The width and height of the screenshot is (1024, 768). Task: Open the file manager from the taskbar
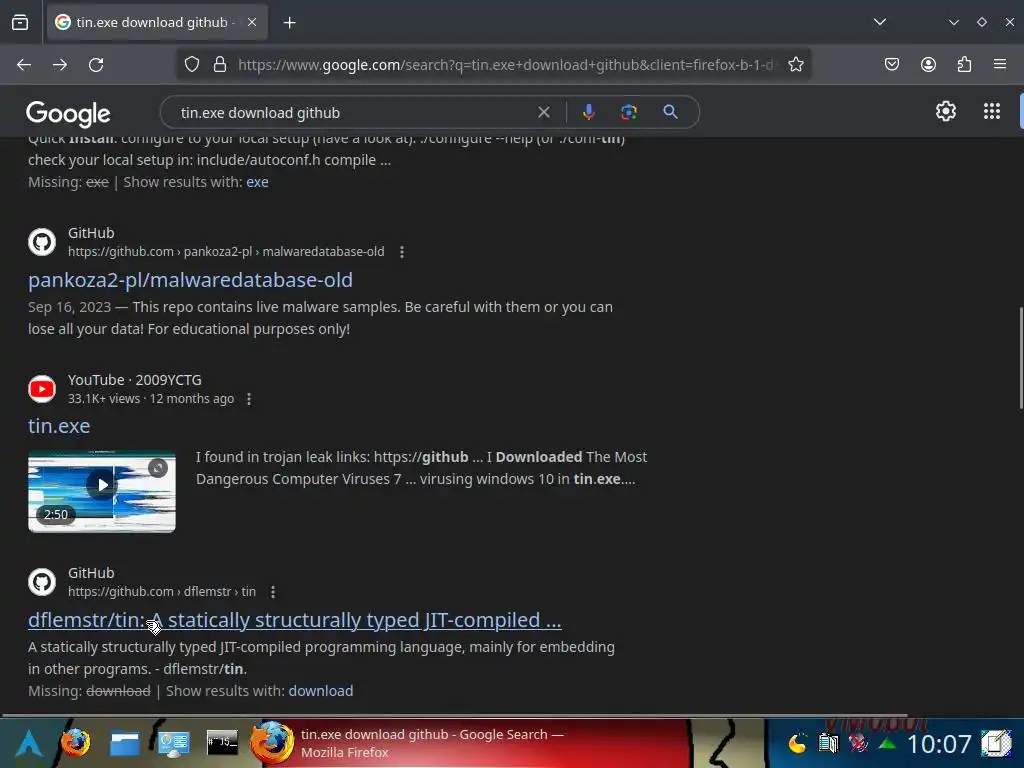click(125, 744)
